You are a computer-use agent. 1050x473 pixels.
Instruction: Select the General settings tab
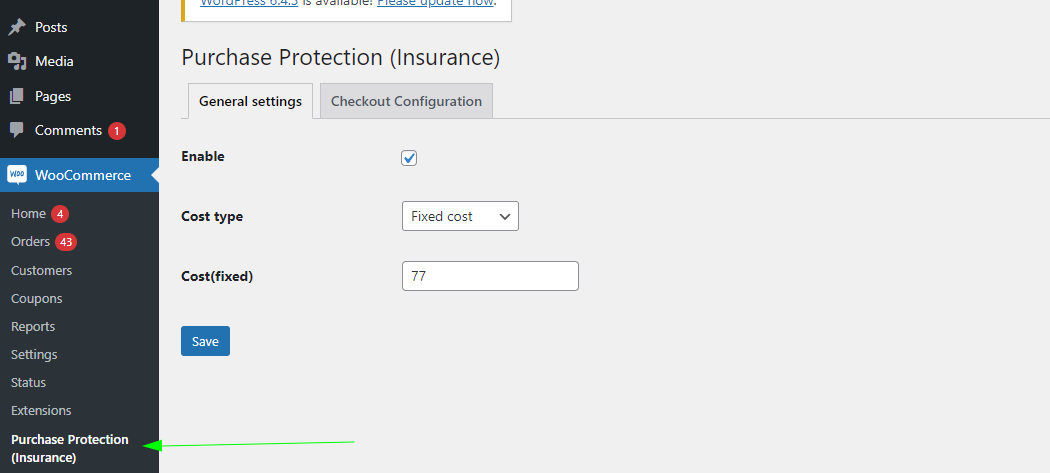pos(250,101)
